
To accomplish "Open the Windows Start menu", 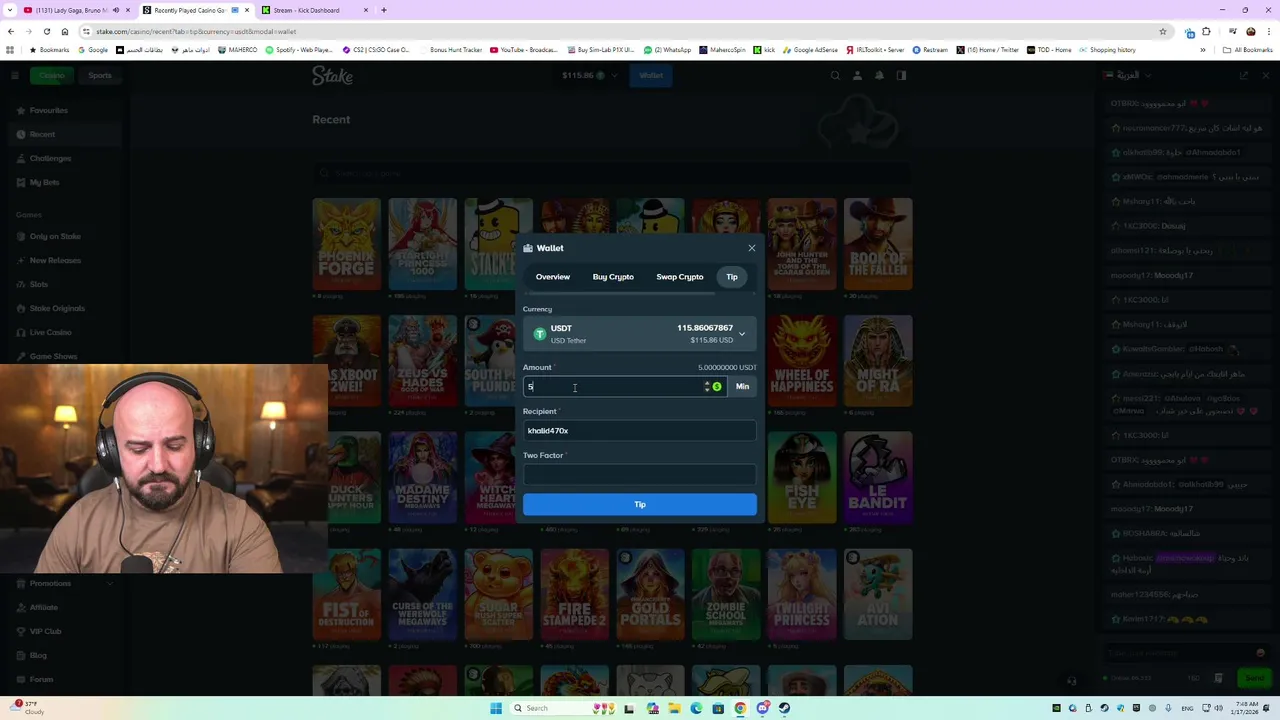I will tap(495, 708).
